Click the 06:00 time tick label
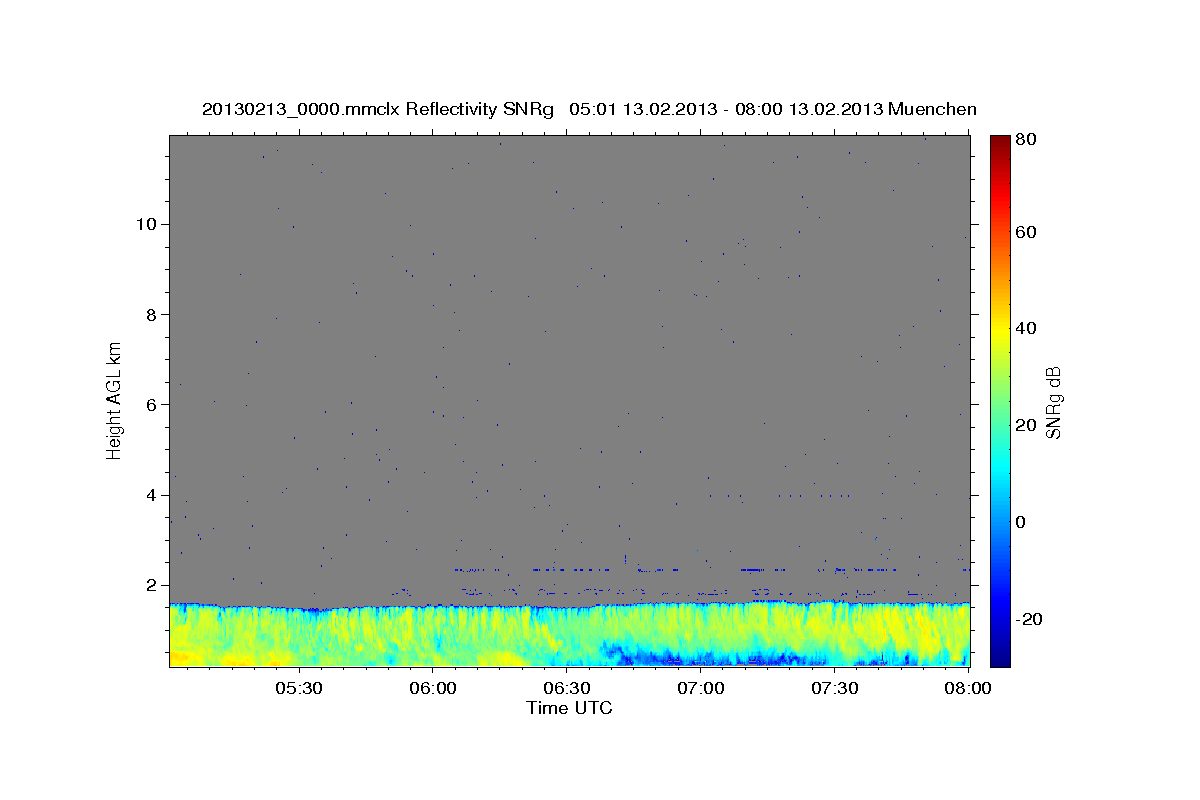This screenshot has height=800, width=1200. click(433, 689)
